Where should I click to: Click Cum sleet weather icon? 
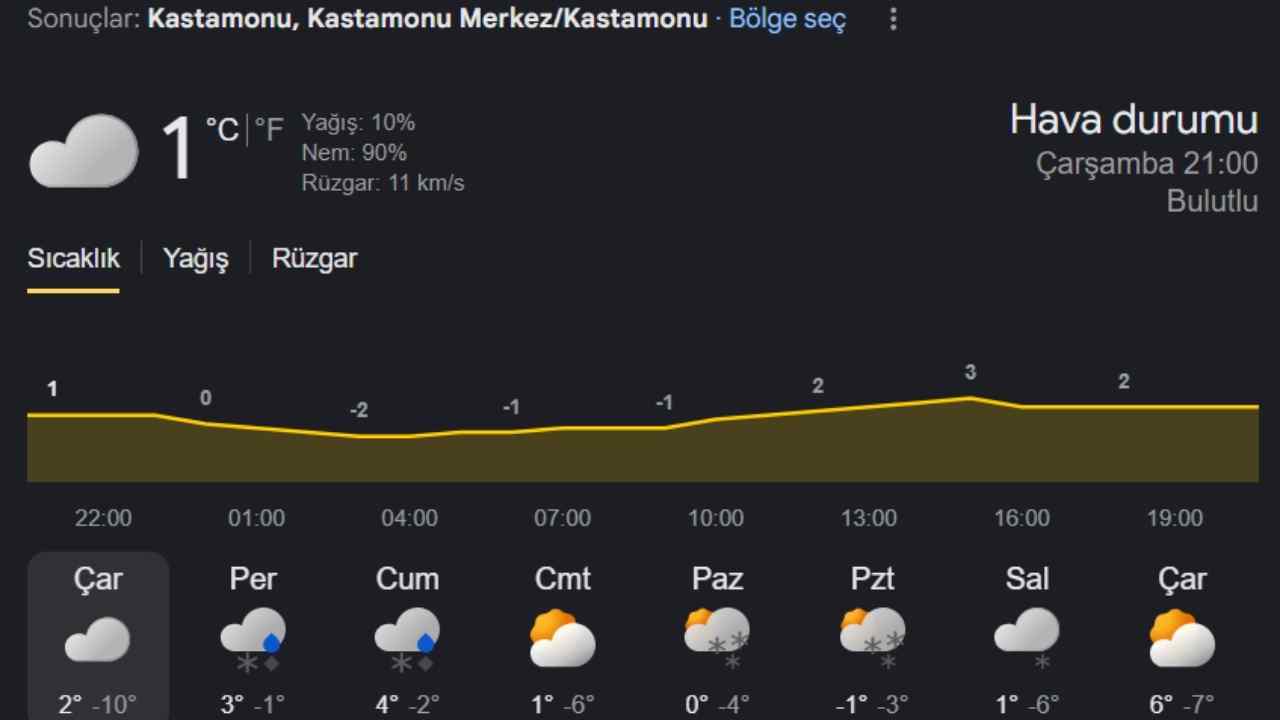pos(407,639)
